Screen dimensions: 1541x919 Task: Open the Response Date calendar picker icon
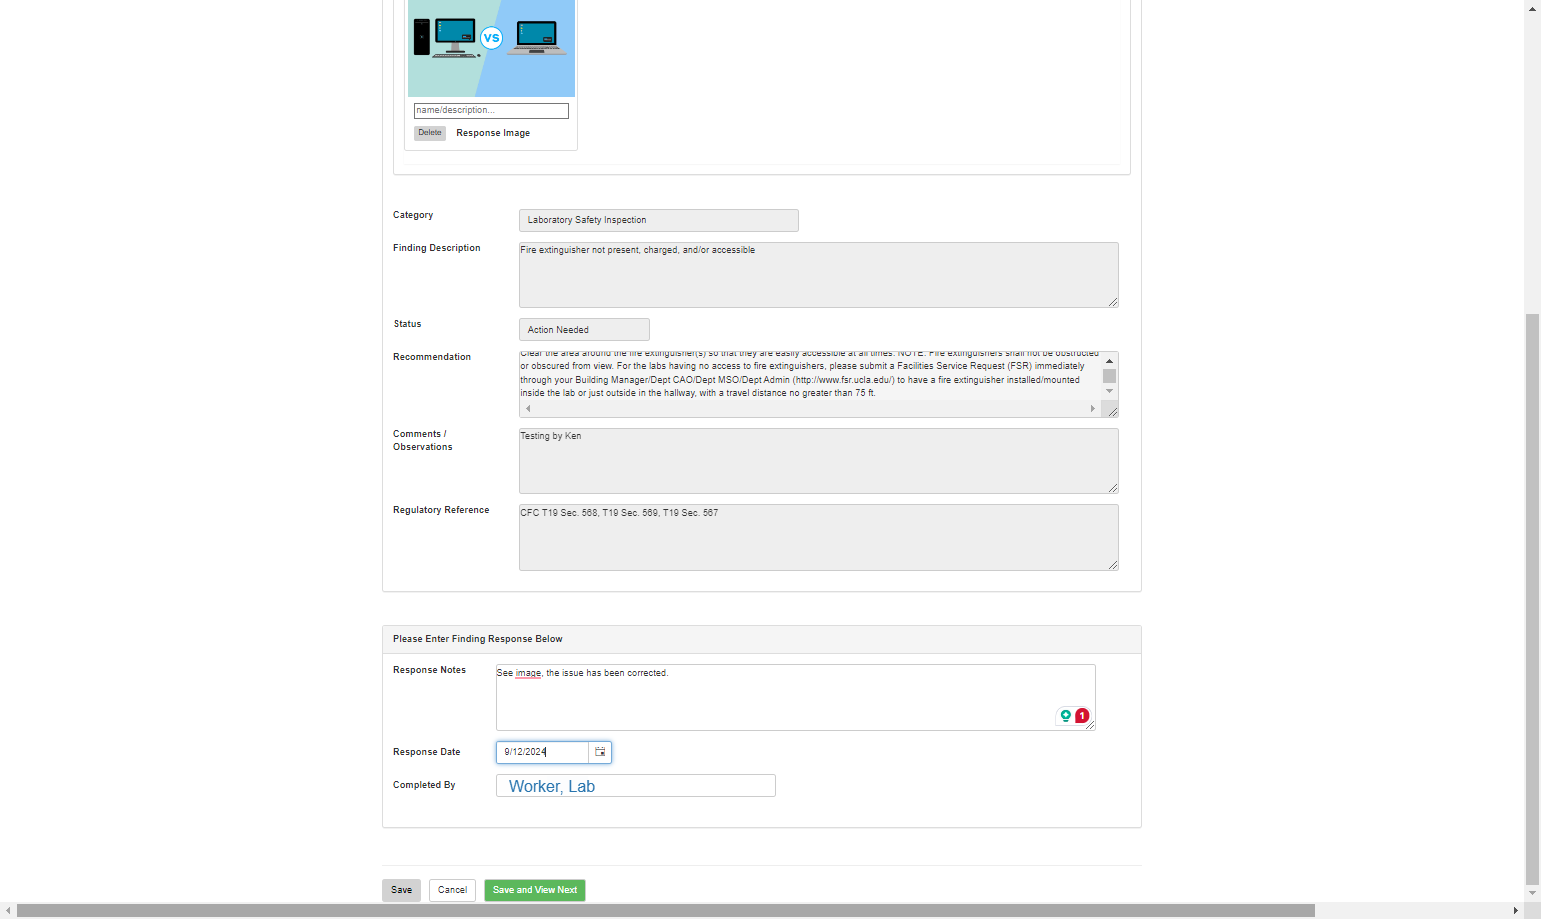click(600, 752)
